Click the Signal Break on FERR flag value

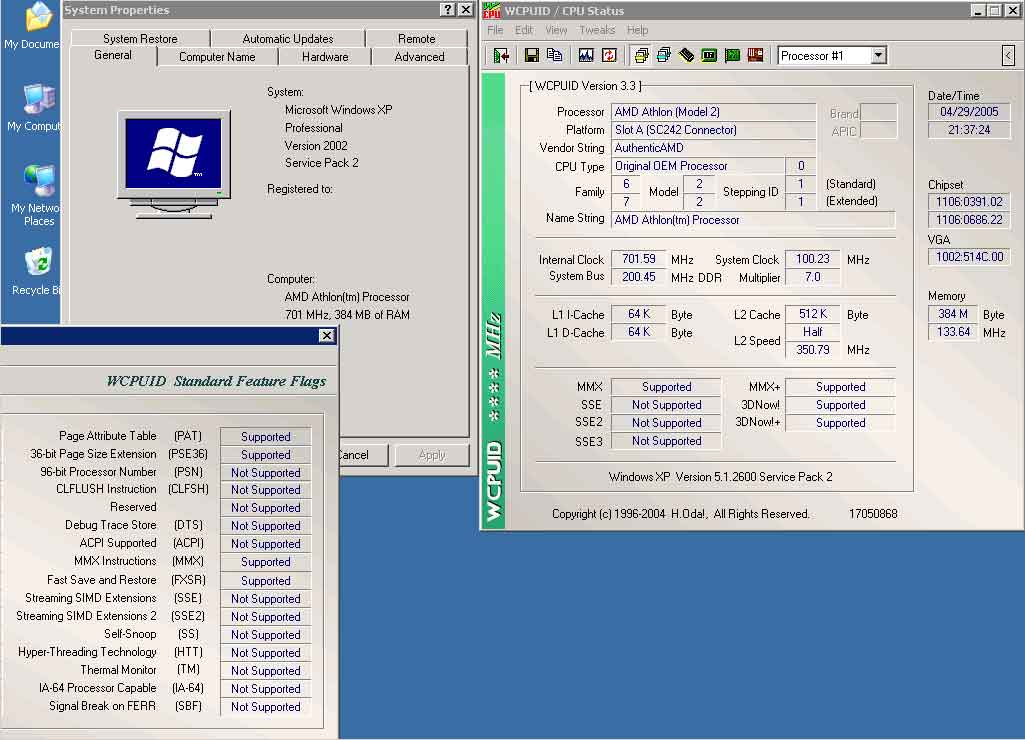[265, 707]
